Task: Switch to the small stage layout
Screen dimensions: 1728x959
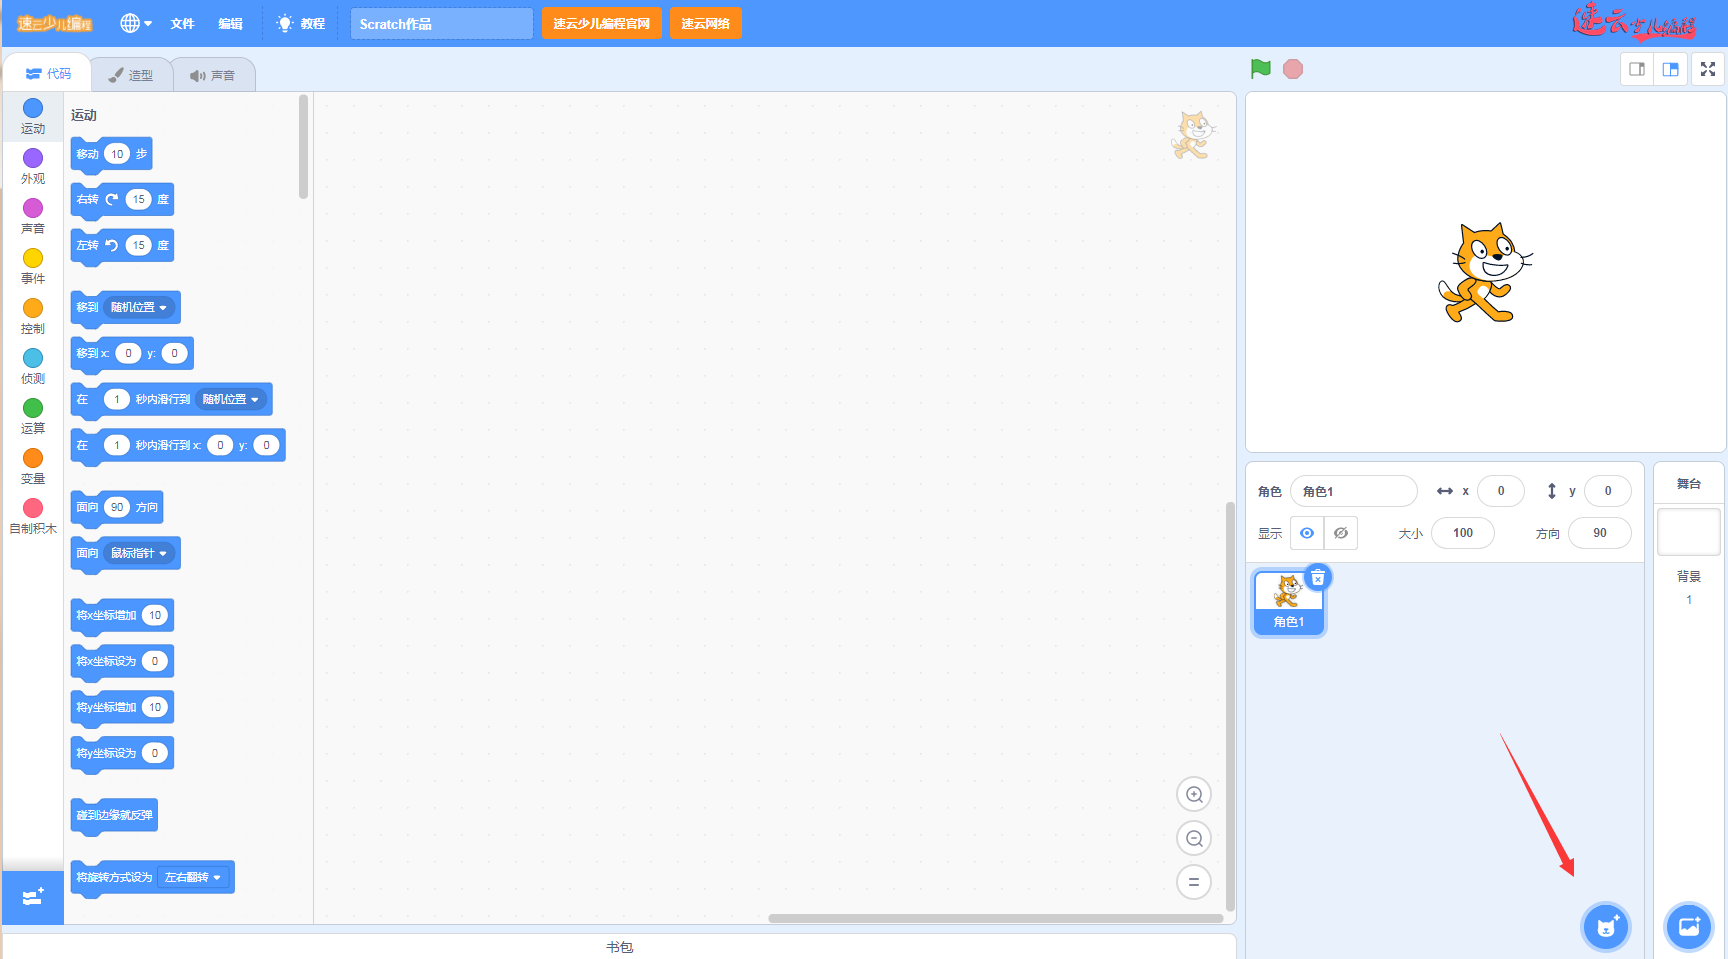Action: 1637,69
